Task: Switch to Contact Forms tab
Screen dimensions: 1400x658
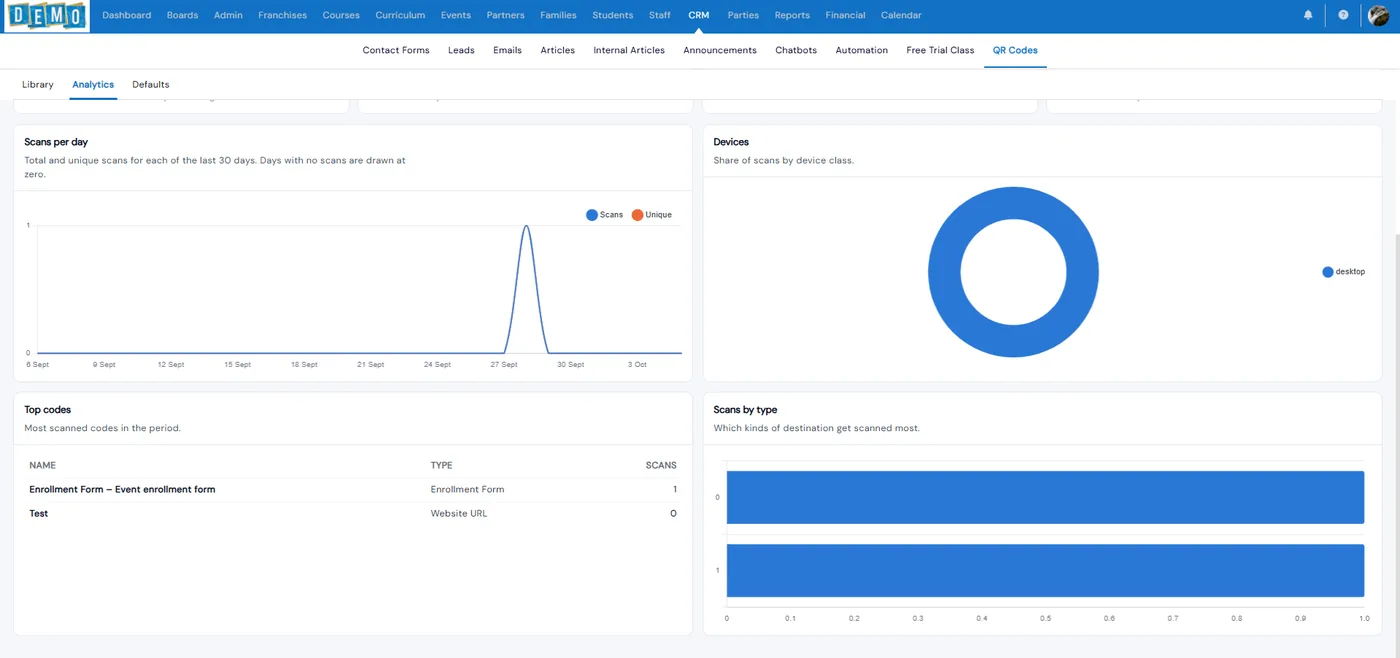Action: [396, 50]
